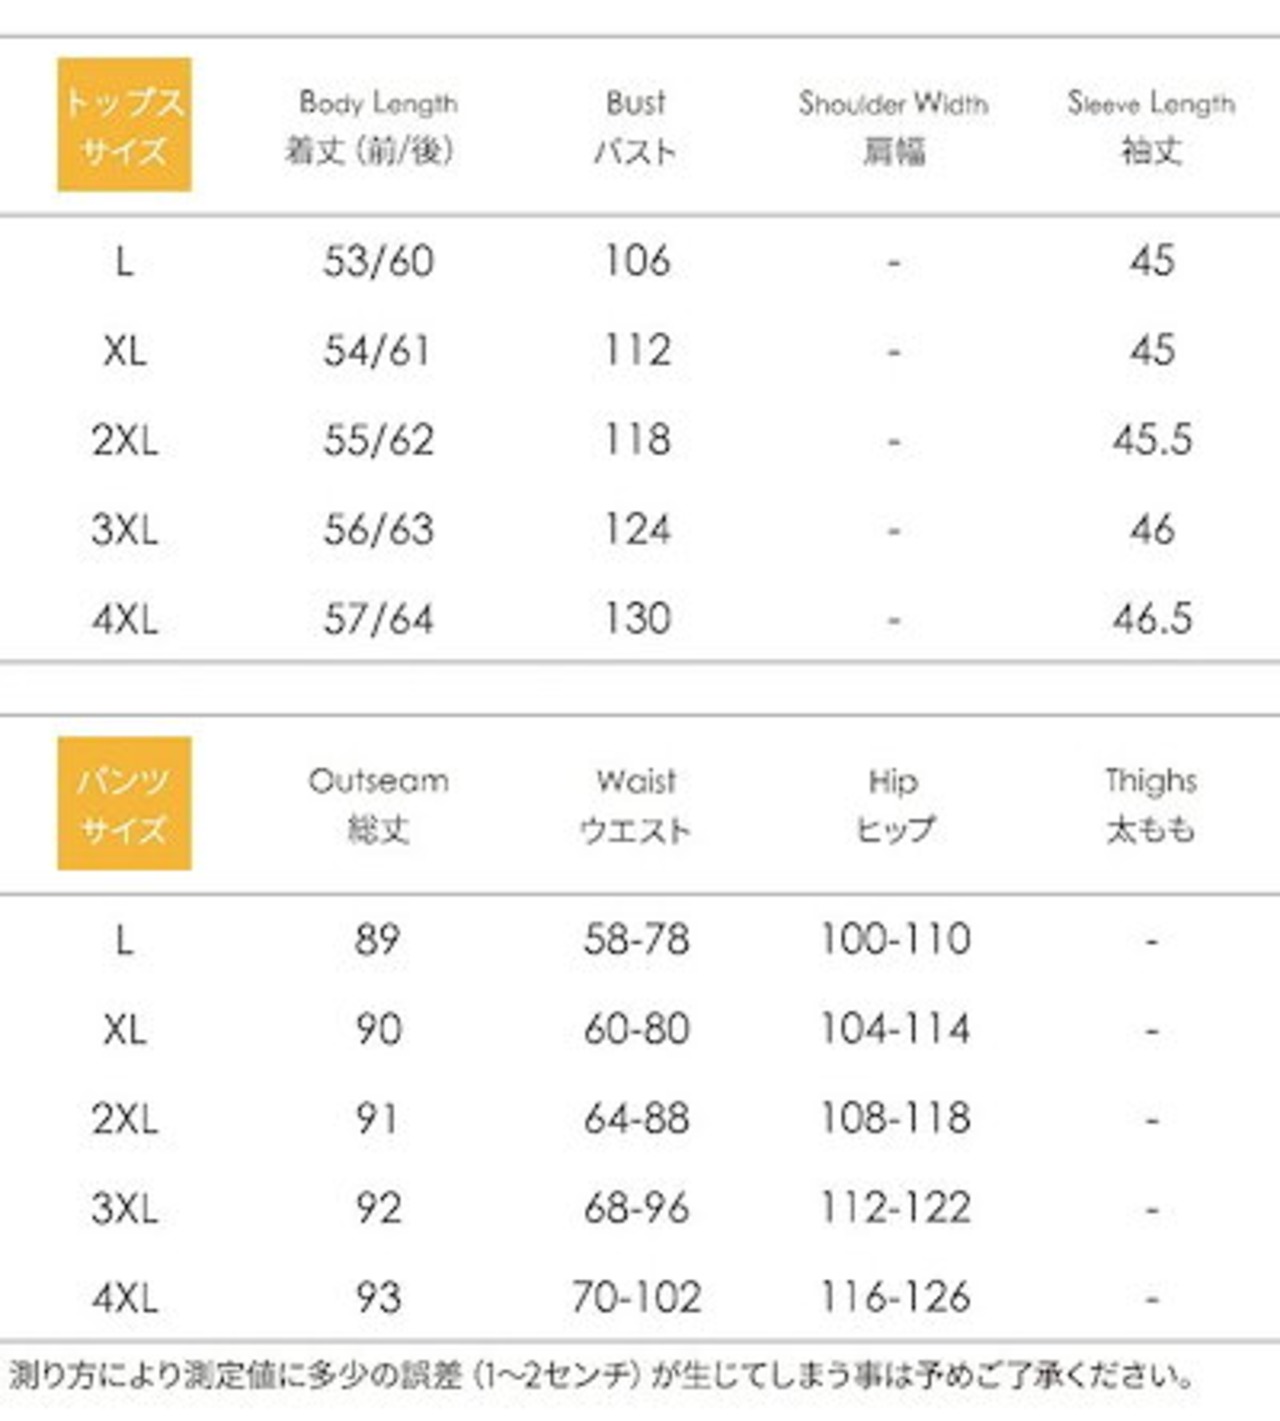Click the 46.5 sleeve length value

(x=1152, y=619)
